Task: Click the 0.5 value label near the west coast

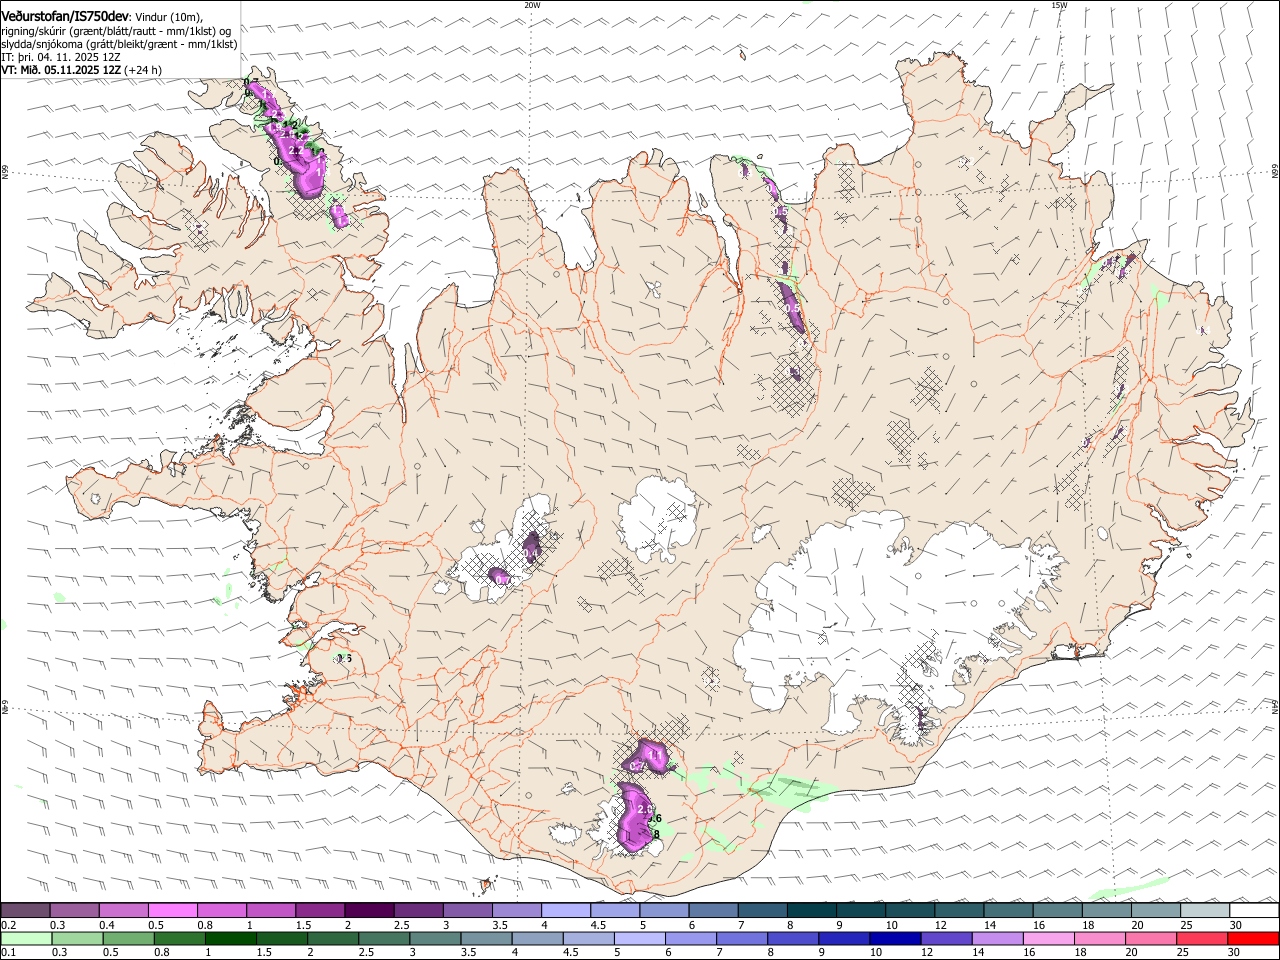Action: 344,658
